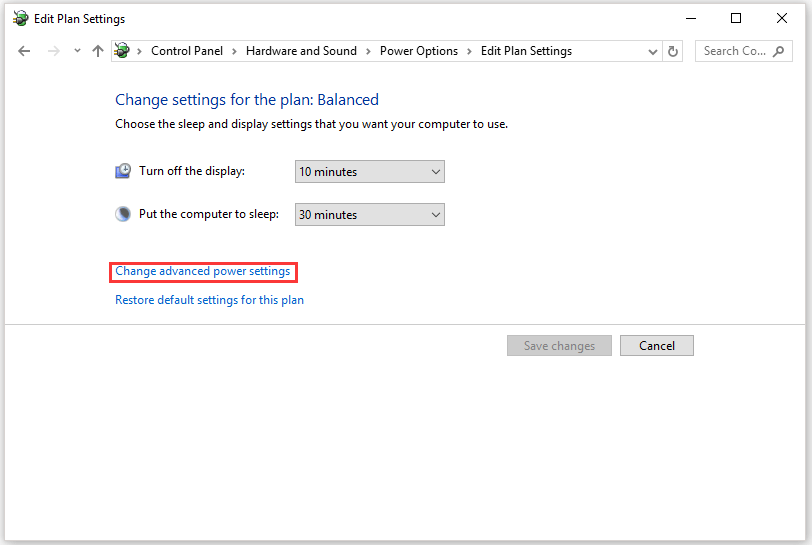Open the Put computer to sleep dropdown
812x545 pixels.
369,215
